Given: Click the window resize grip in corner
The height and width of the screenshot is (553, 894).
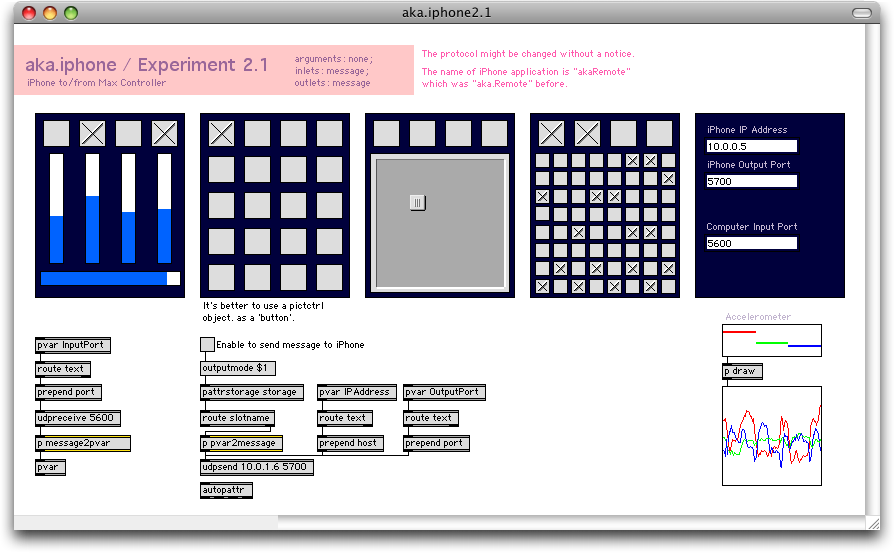Looking at the screenshot, I should [x=873, y=523].
